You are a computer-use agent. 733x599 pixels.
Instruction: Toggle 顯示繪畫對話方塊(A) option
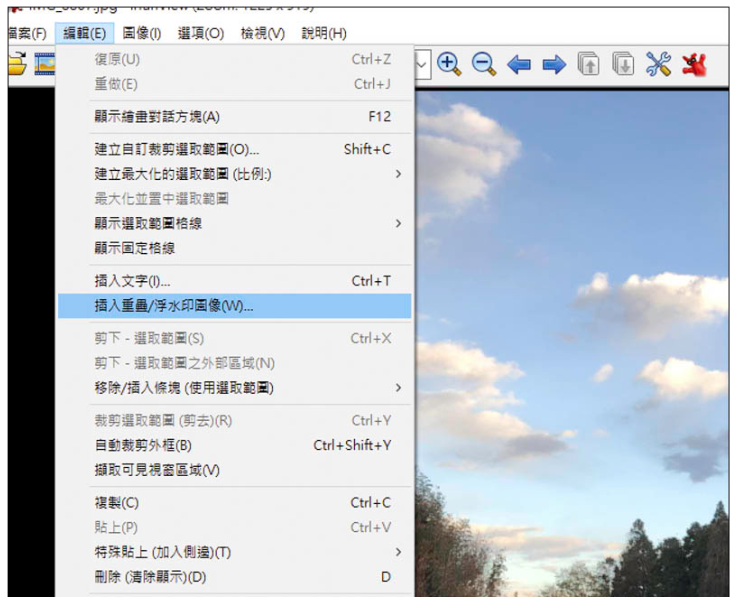tap(235, 116)
